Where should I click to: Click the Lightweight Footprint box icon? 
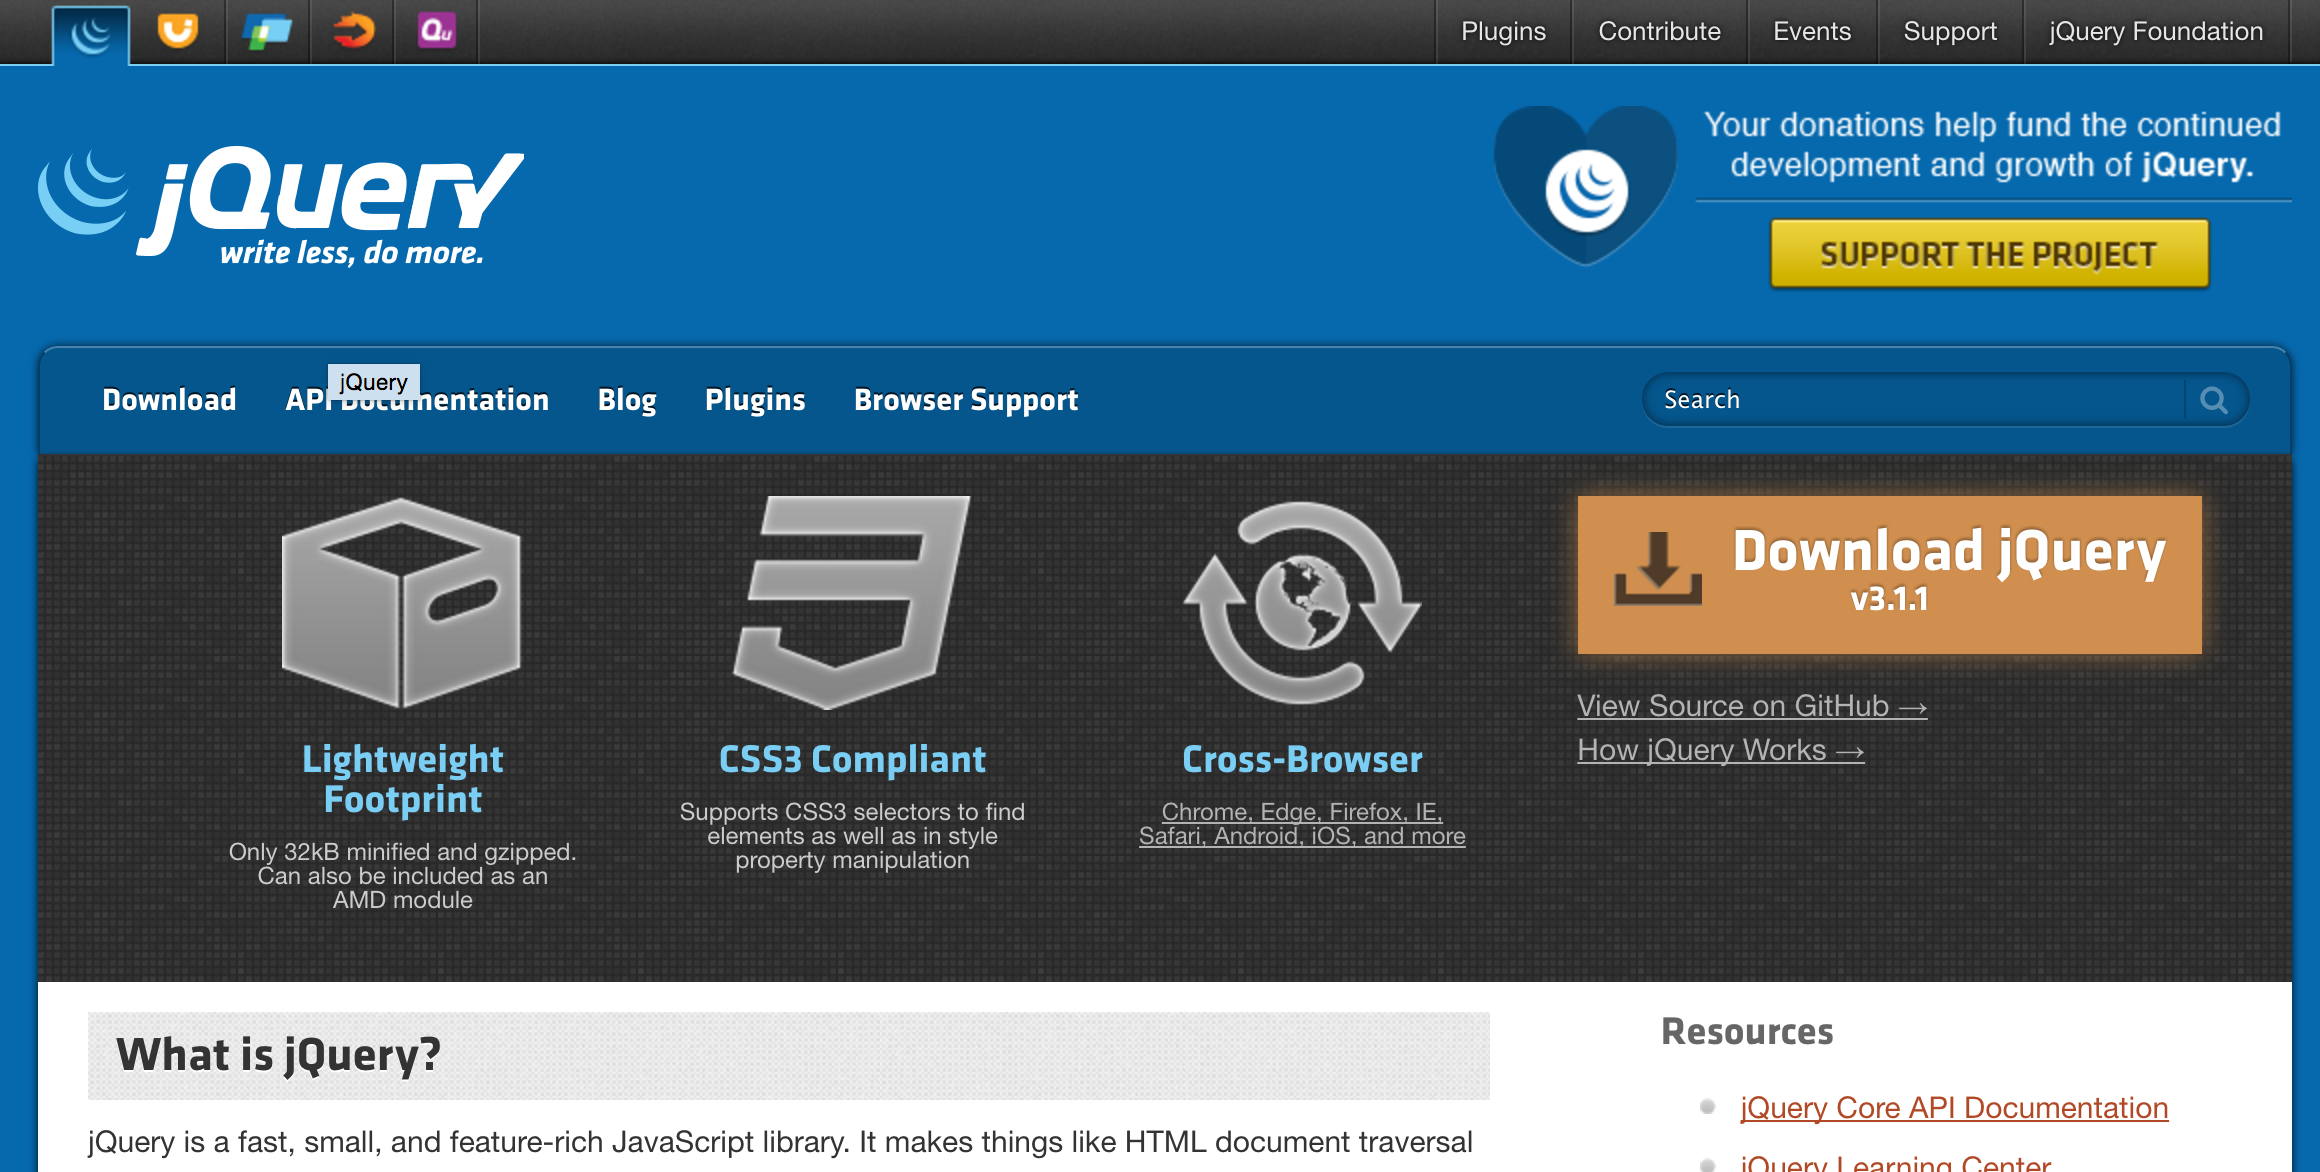pos(402,603)
